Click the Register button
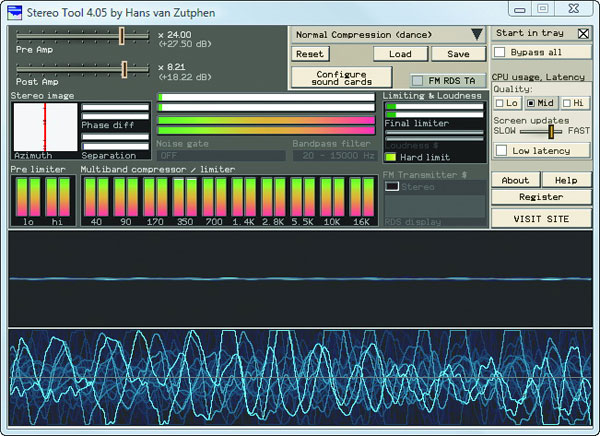 (x=541, y=197)
